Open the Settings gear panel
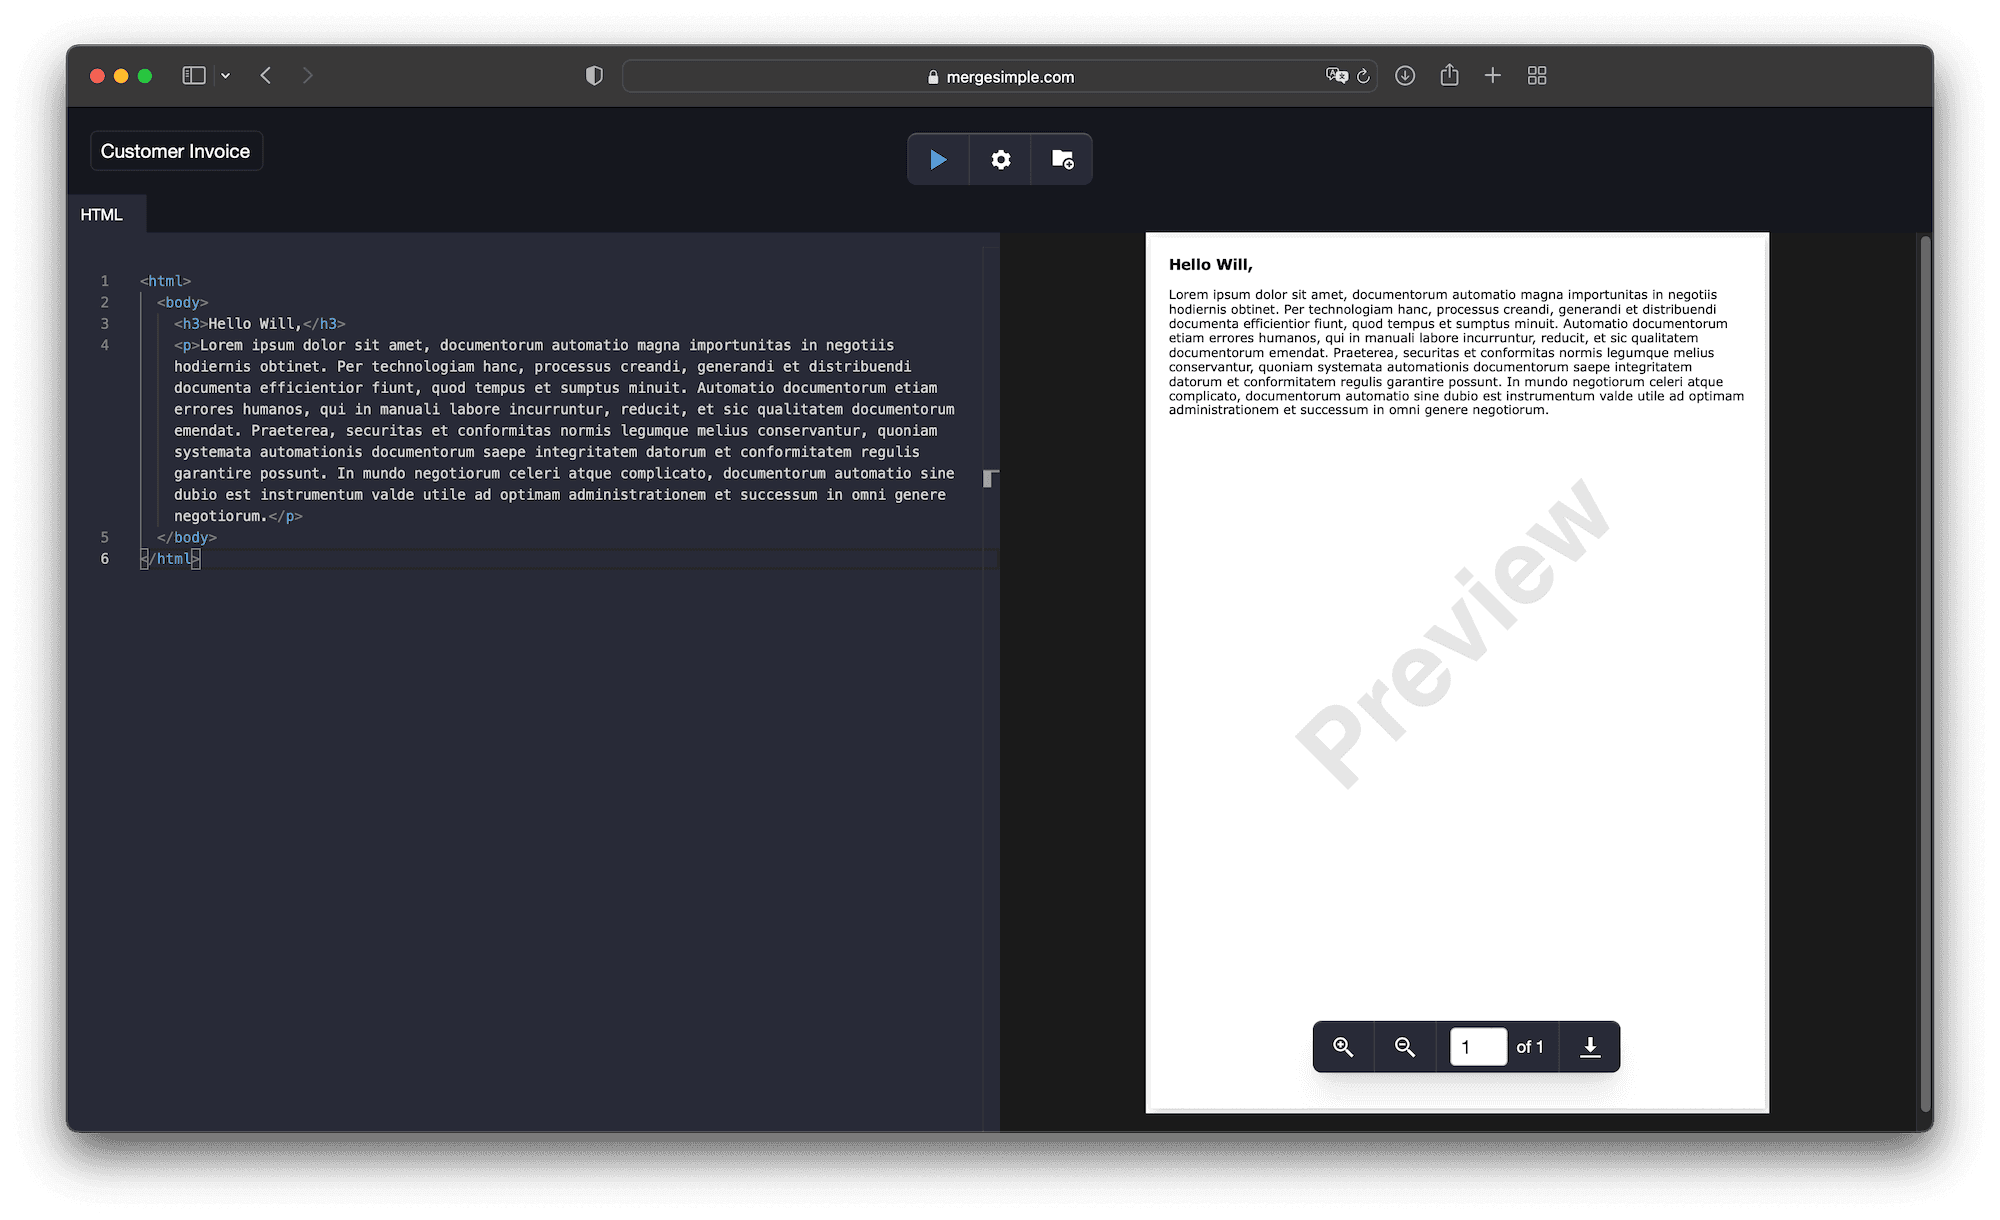The image size is (2000, 1220). coord(999,159)
